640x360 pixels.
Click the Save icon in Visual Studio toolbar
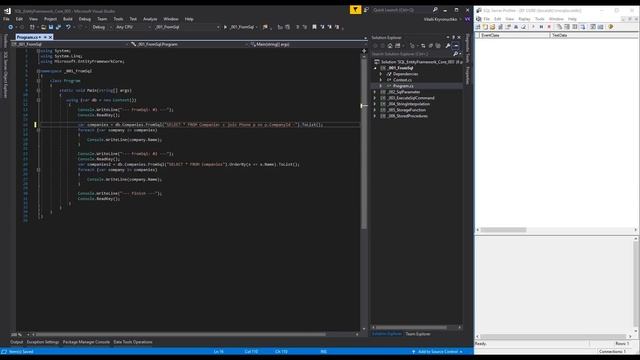click(51, 27)
